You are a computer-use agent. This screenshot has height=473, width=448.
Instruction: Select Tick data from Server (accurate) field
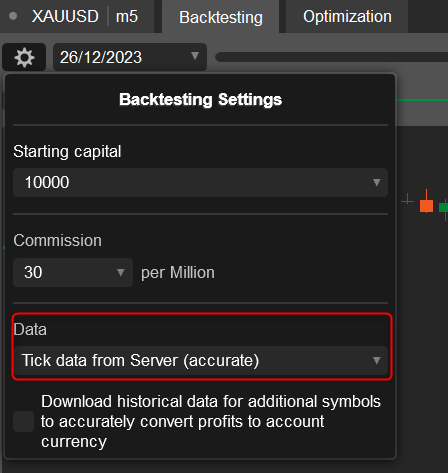[x=200, y=360]
